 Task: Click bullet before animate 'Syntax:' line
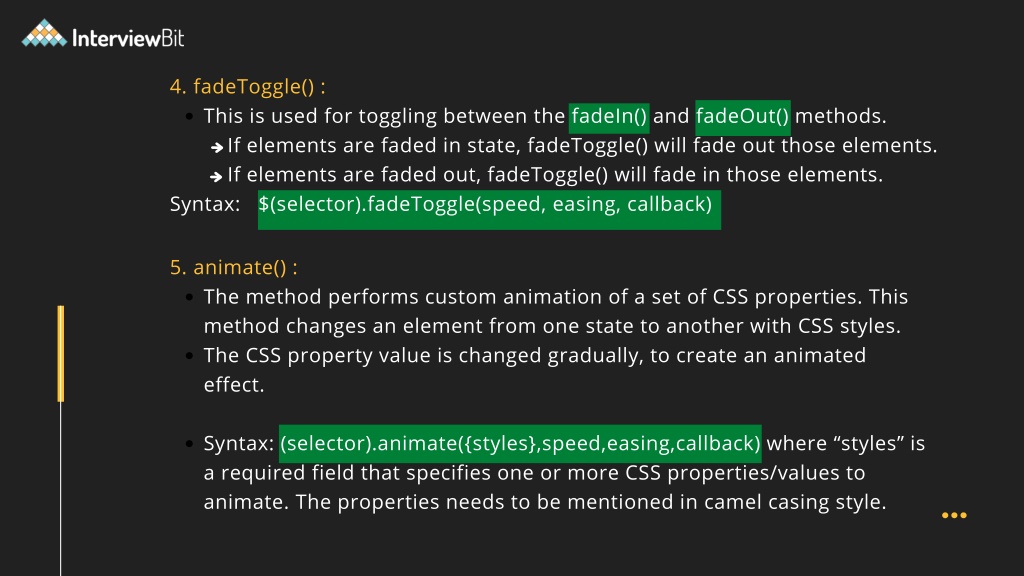[189, 444]
